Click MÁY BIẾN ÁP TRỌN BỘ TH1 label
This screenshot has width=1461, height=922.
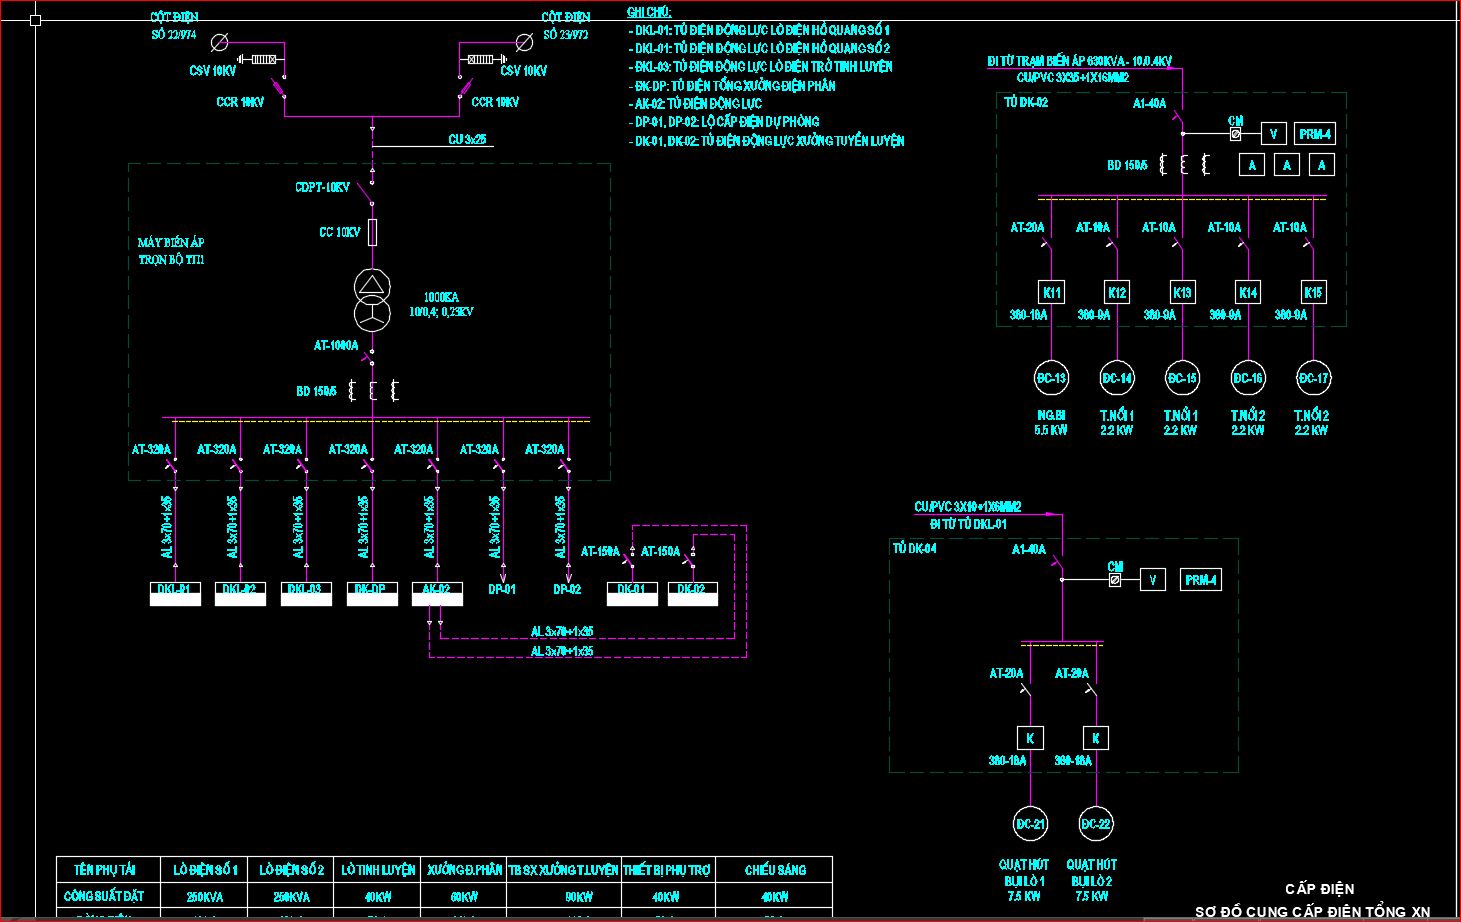tap(171, 251)
